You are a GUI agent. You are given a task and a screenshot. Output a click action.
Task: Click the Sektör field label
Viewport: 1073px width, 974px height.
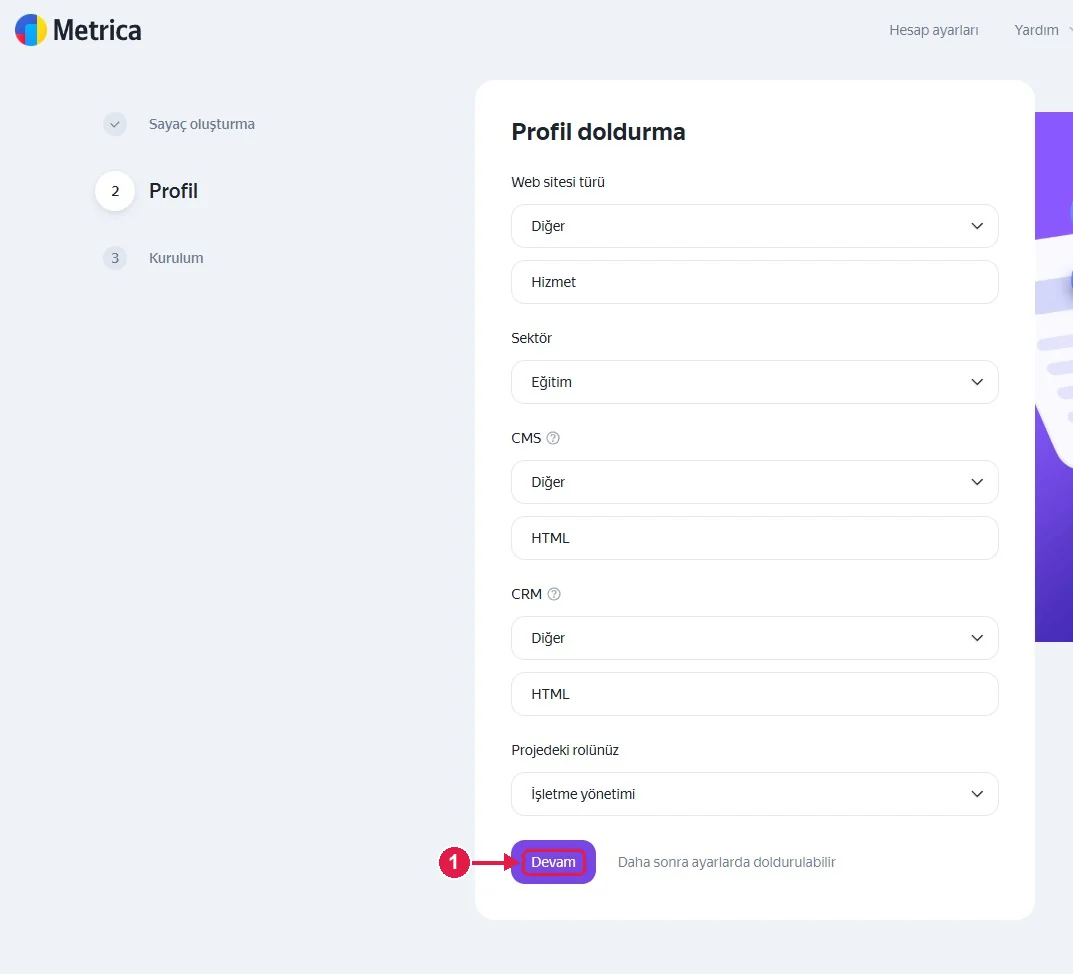(531, 338)
